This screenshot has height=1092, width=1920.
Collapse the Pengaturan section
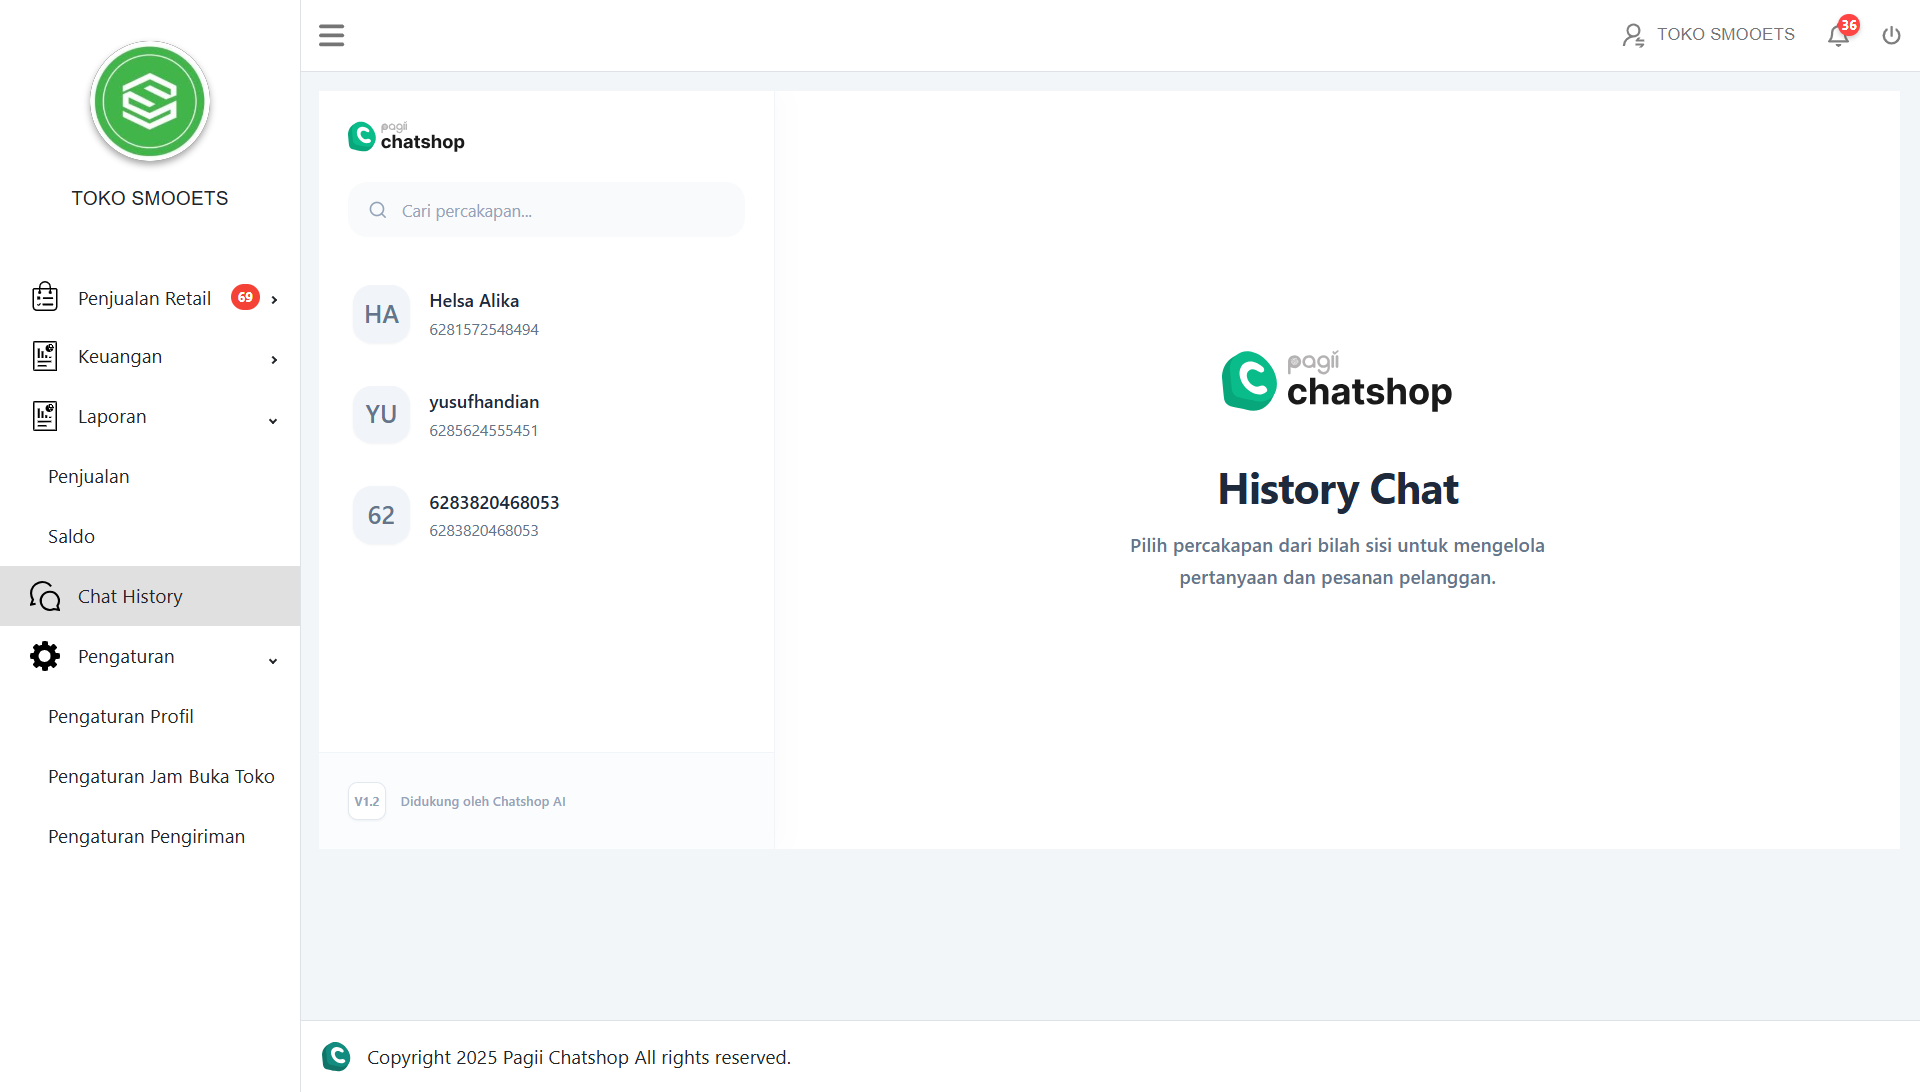tap(272, 661)
